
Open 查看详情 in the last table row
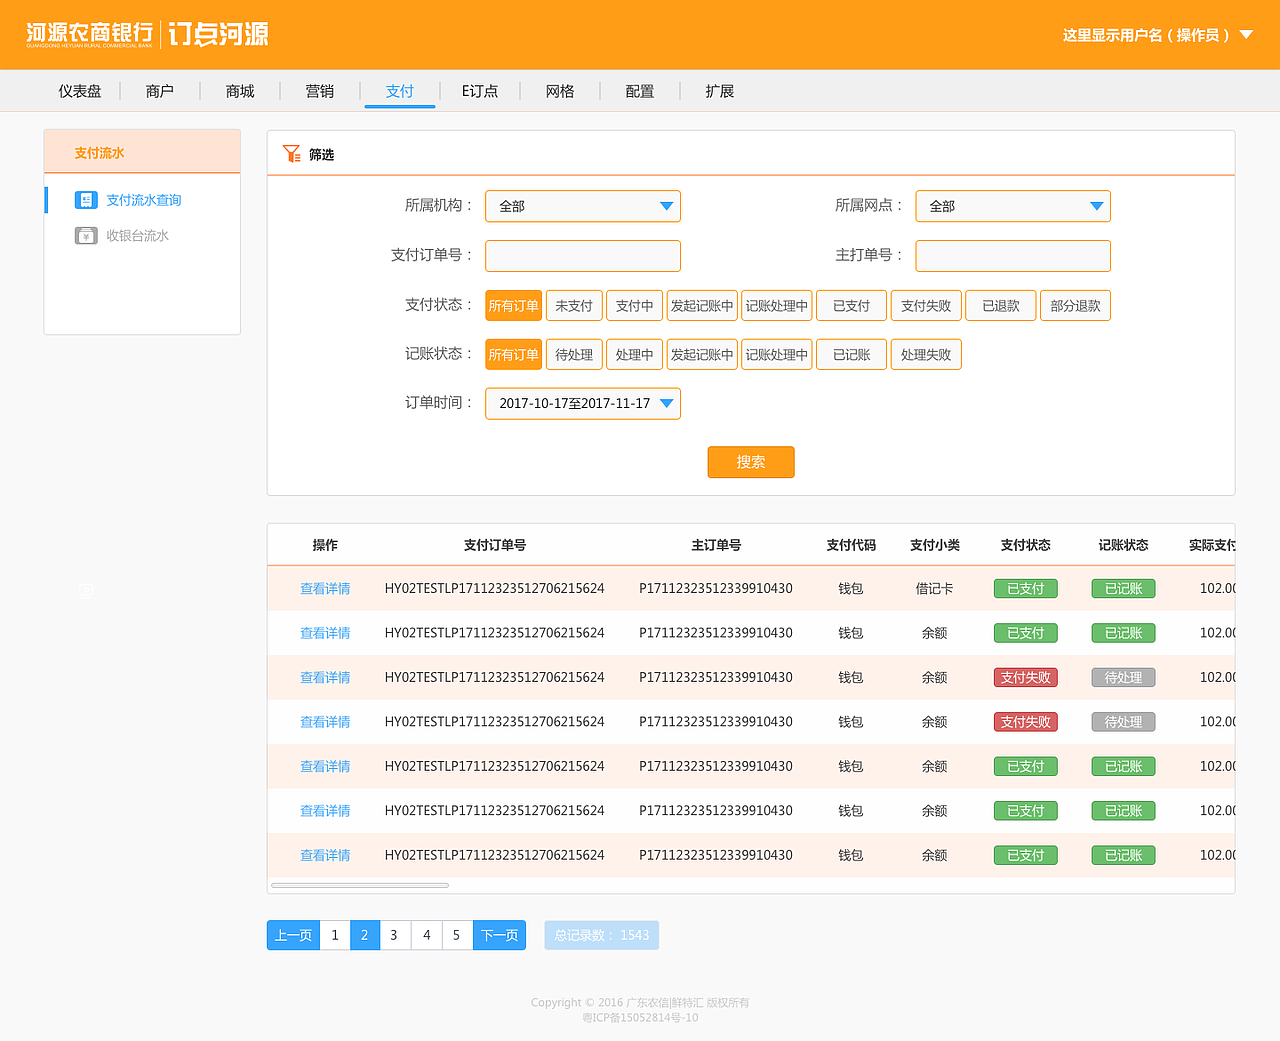click(x=325, y=856)
